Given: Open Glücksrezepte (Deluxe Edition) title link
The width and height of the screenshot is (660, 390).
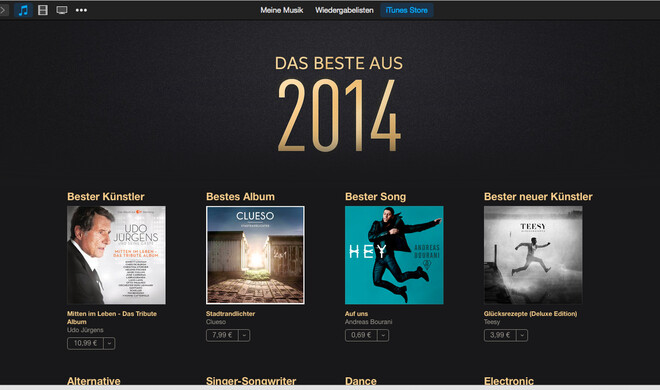Looking at the screenshot, I should point(530,313).
